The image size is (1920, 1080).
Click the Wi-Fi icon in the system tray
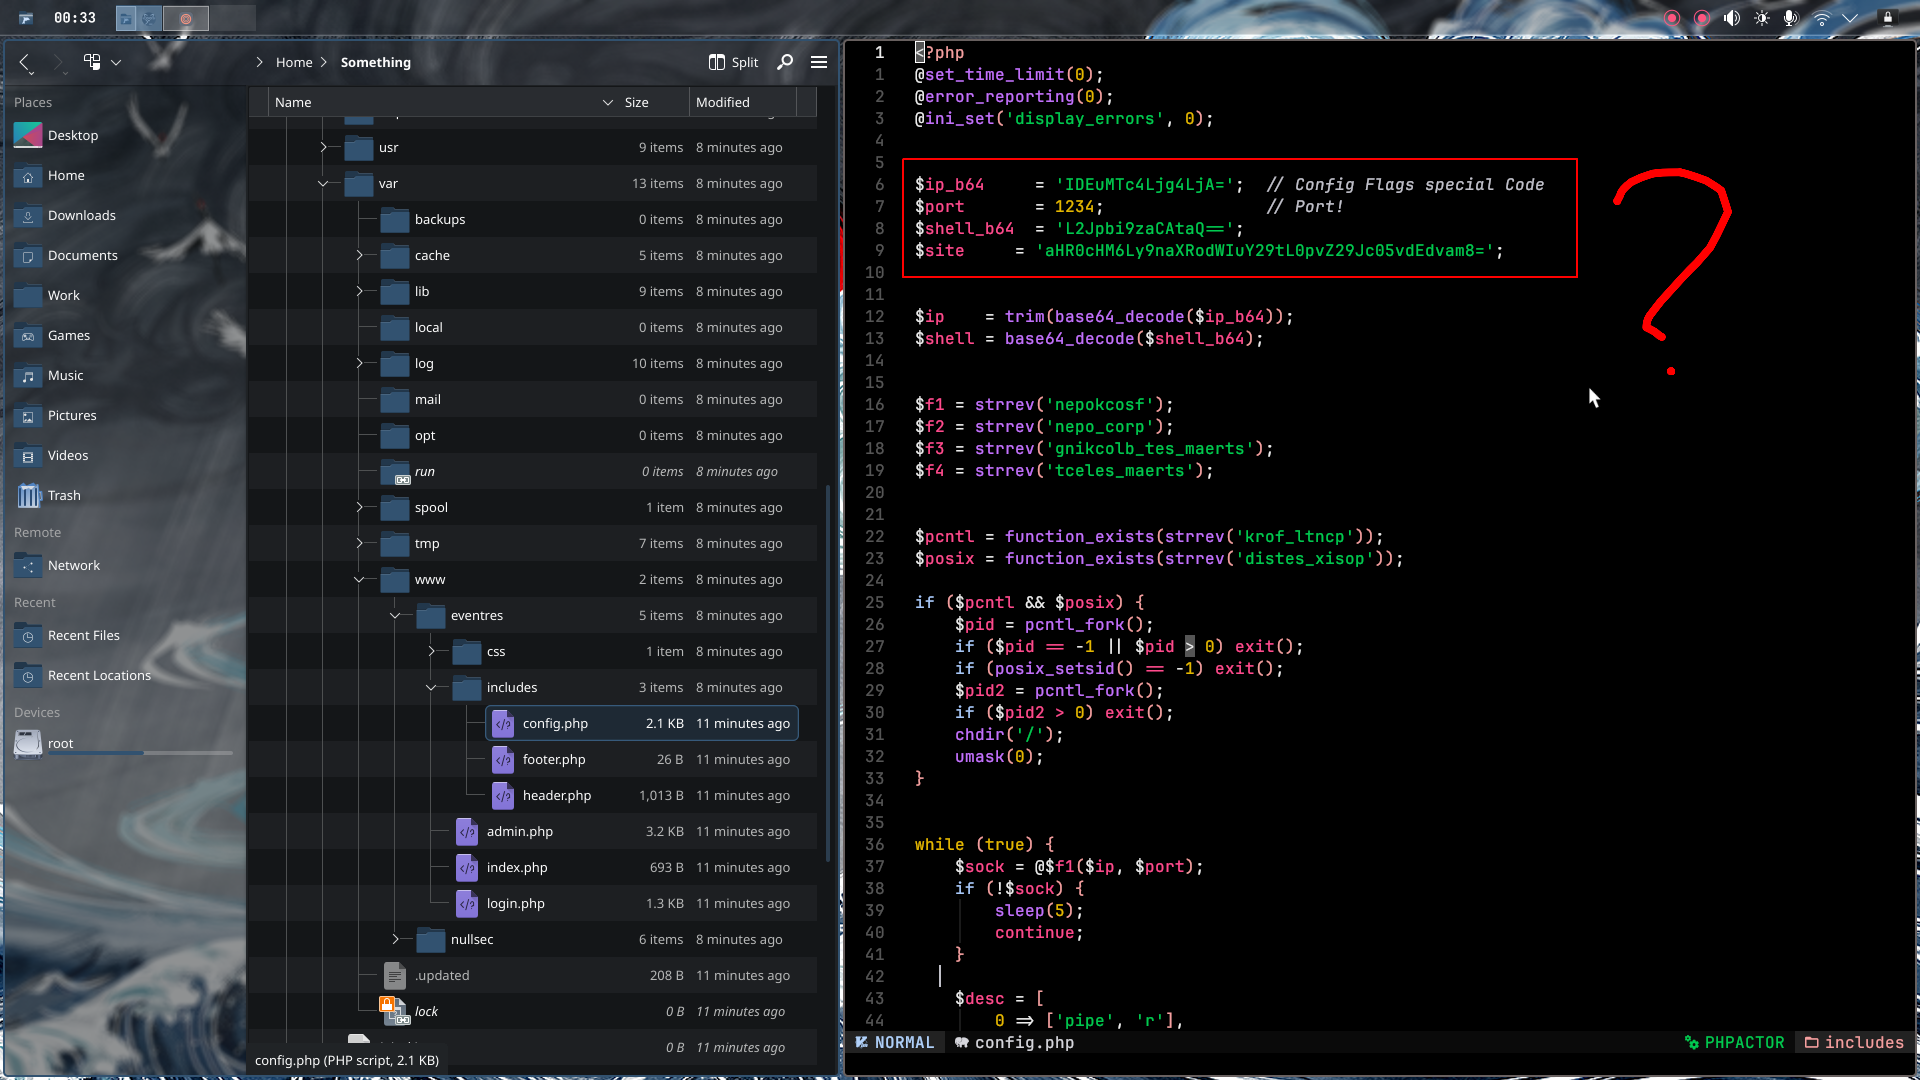tap(1822, 17)
